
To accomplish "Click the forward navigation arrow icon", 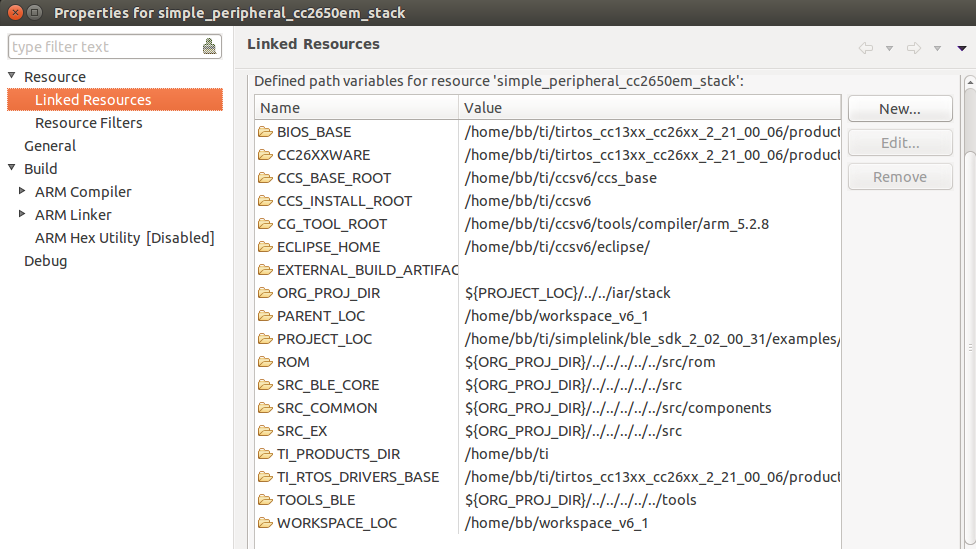I will tap(913, 48).
